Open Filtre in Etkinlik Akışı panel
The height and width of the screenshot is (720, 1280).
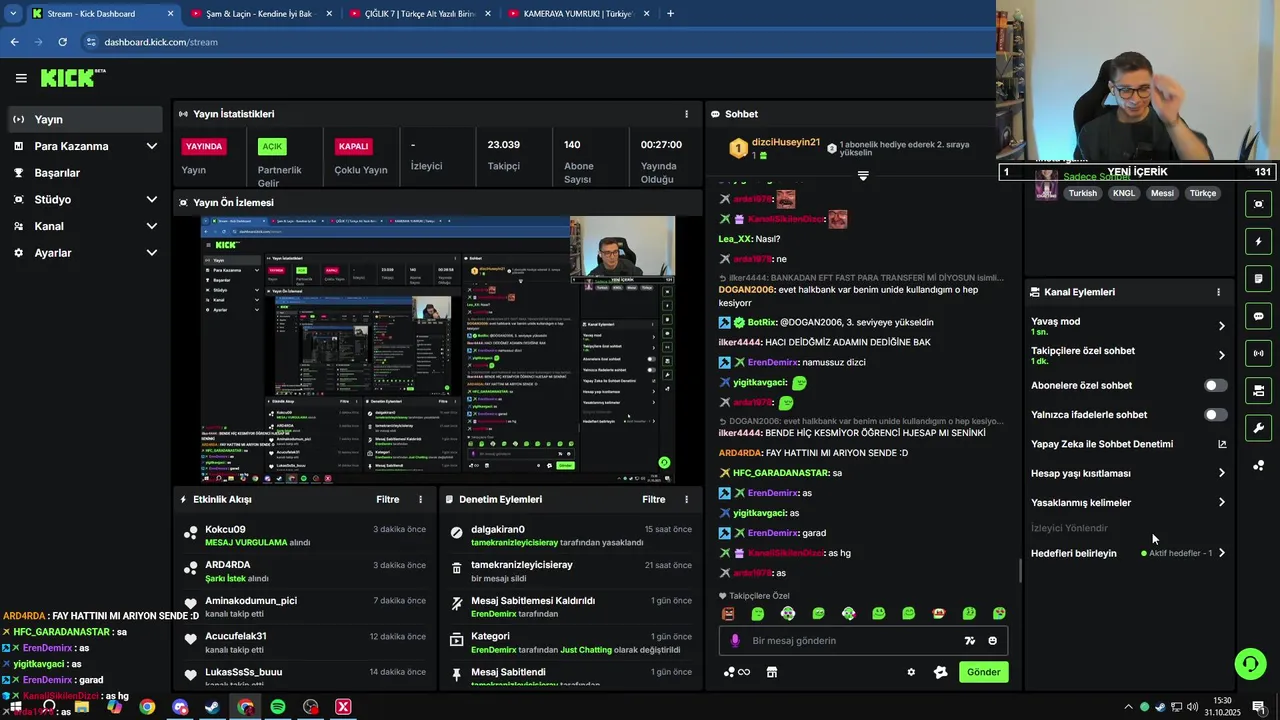click(x=387, y=499)
